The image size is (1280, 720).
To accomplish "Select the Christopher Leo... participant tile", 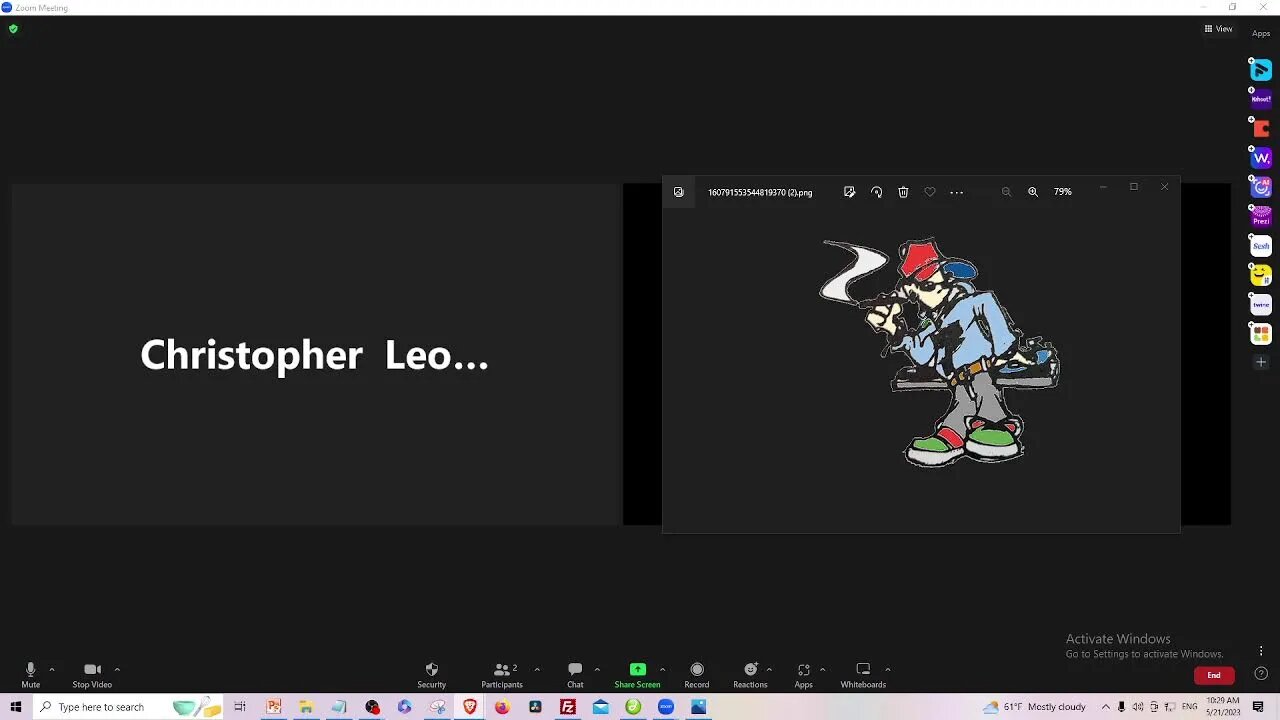I will pos(316,355).
